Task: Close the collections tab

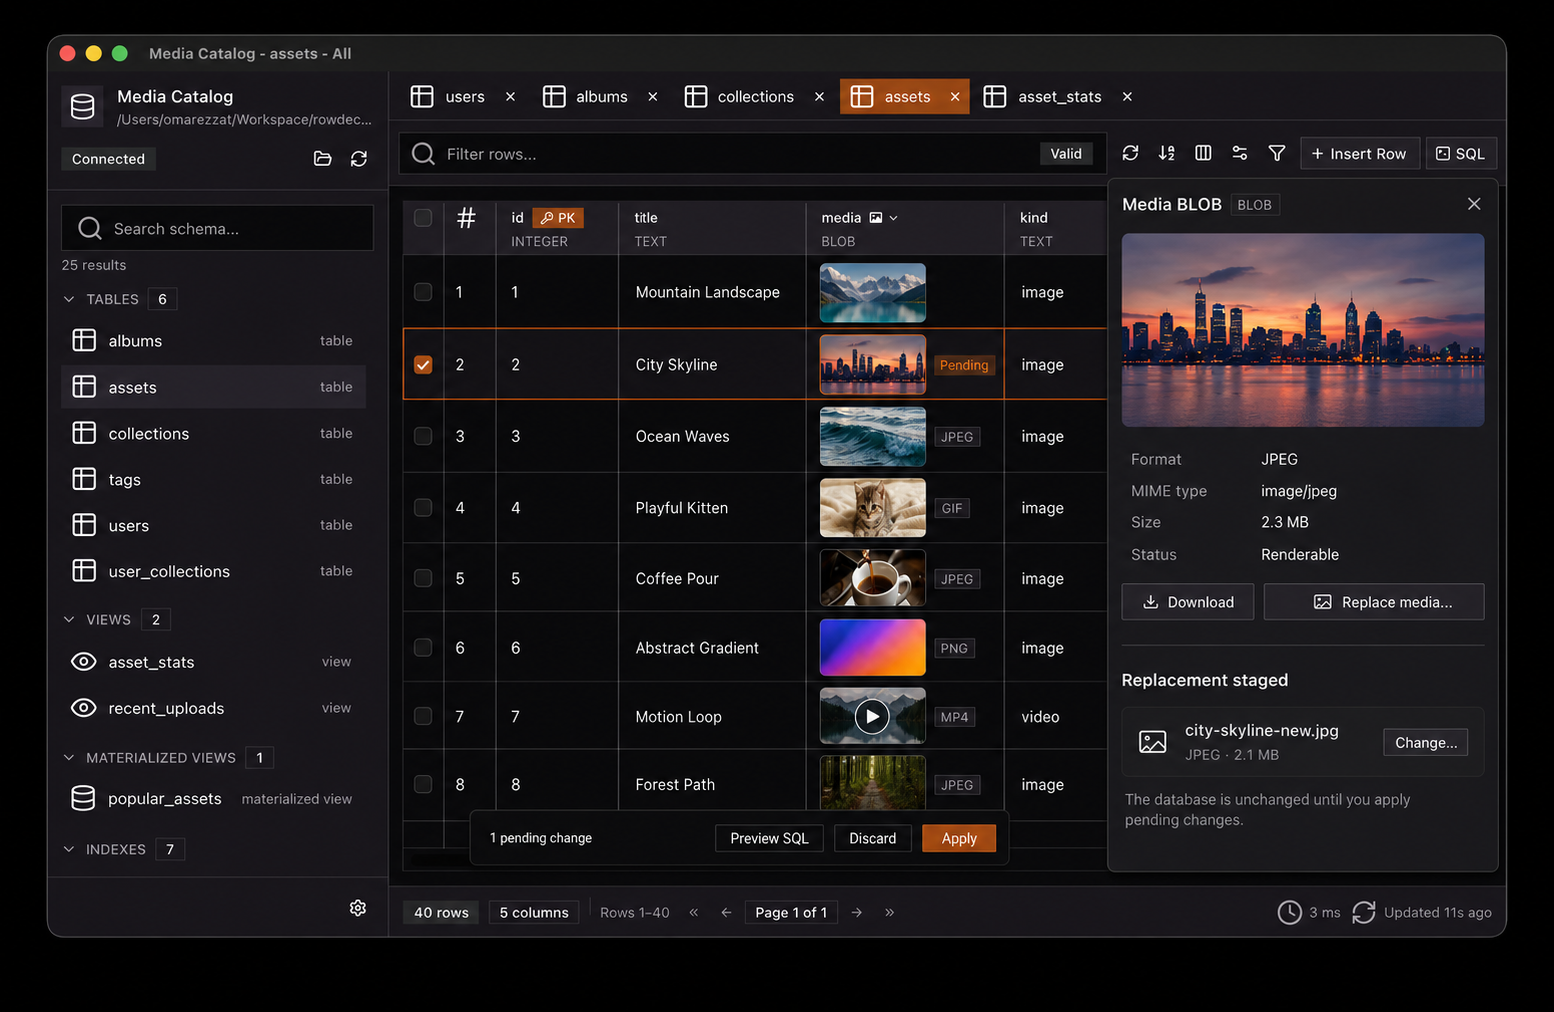Action: [819, 96]
